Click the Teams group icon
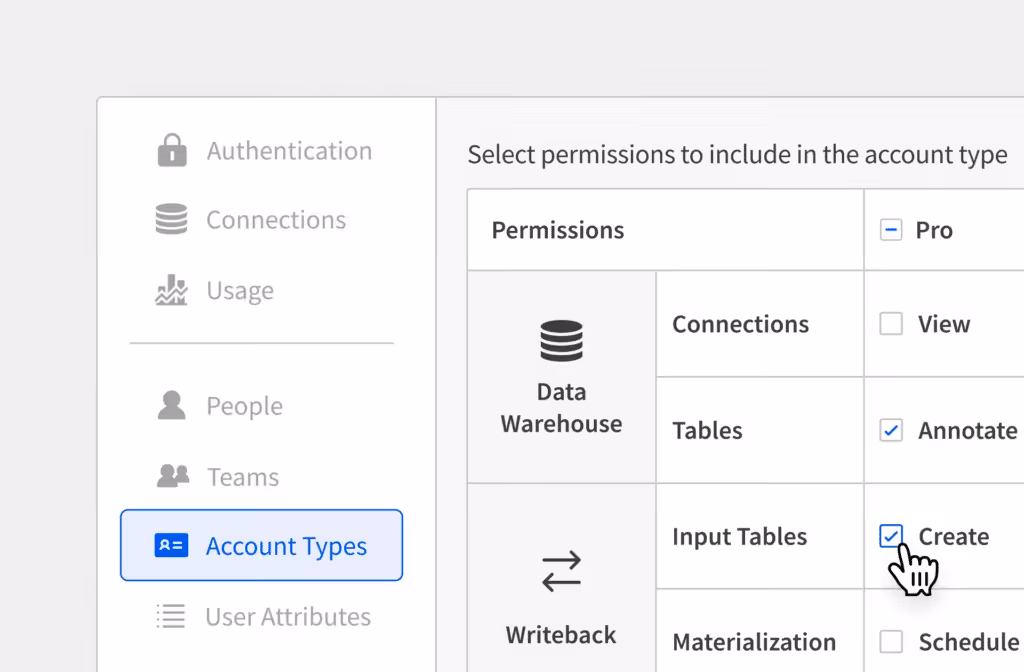 click(173, 476)
